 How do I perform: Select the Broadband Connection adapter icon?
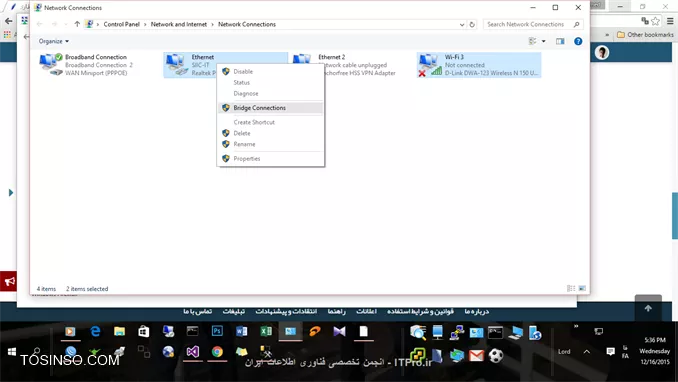[x=51, y=64]
